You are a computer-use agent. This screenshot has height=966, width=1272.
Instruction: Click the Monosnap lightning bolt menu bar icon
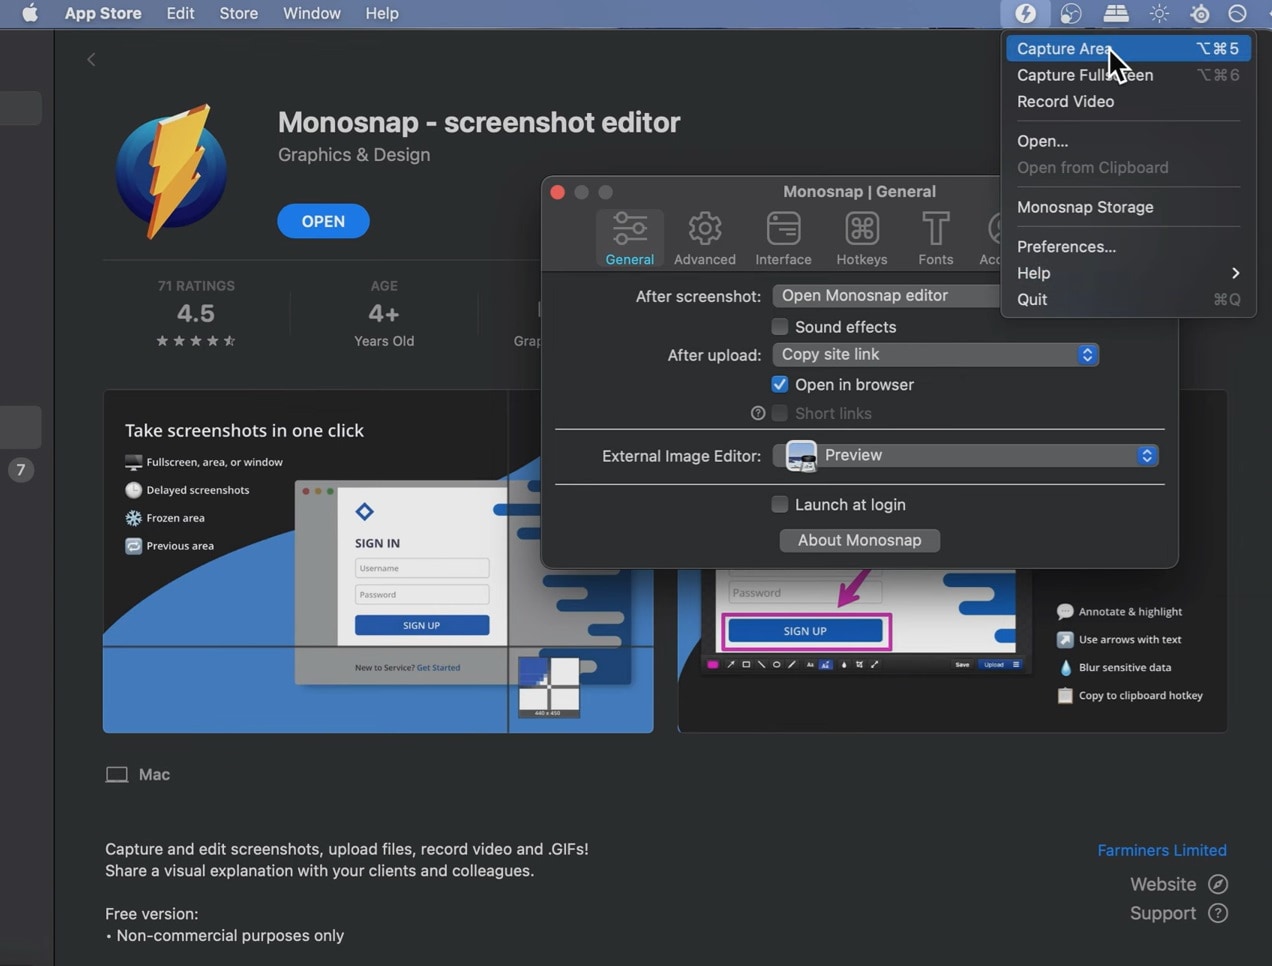coord(1026,13)
